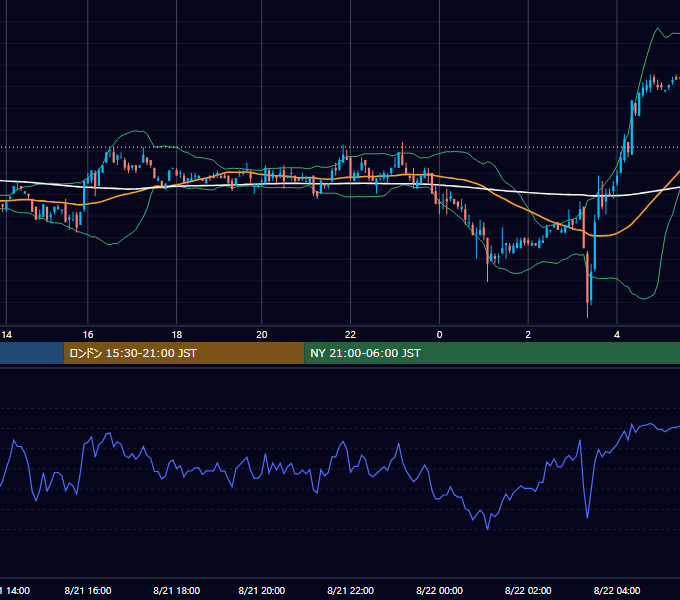Click the 22 hour label on price chart axis
This screenshot has width=680, height=600.
click(350, 335)
